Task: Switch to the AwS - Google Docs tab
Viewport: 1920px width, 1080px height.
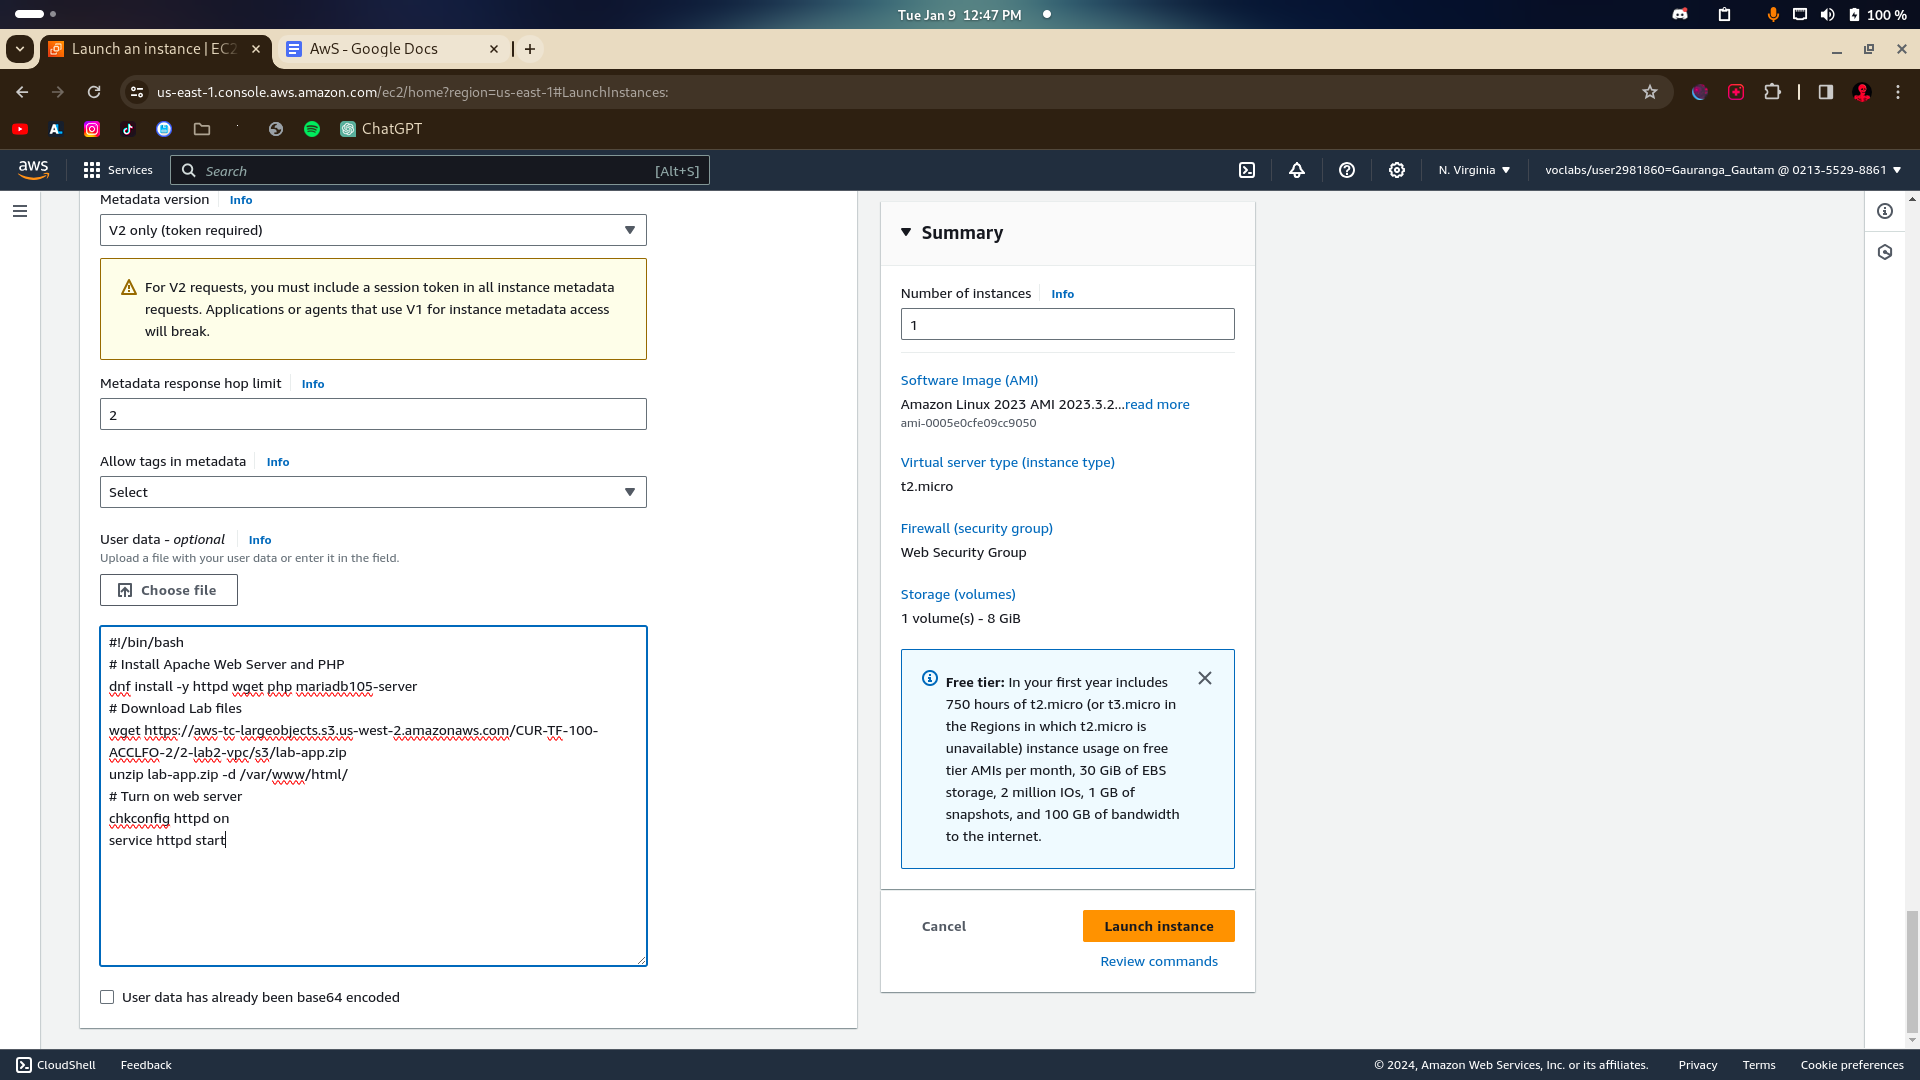Action: pyautogui.click(x=374, y=49)
